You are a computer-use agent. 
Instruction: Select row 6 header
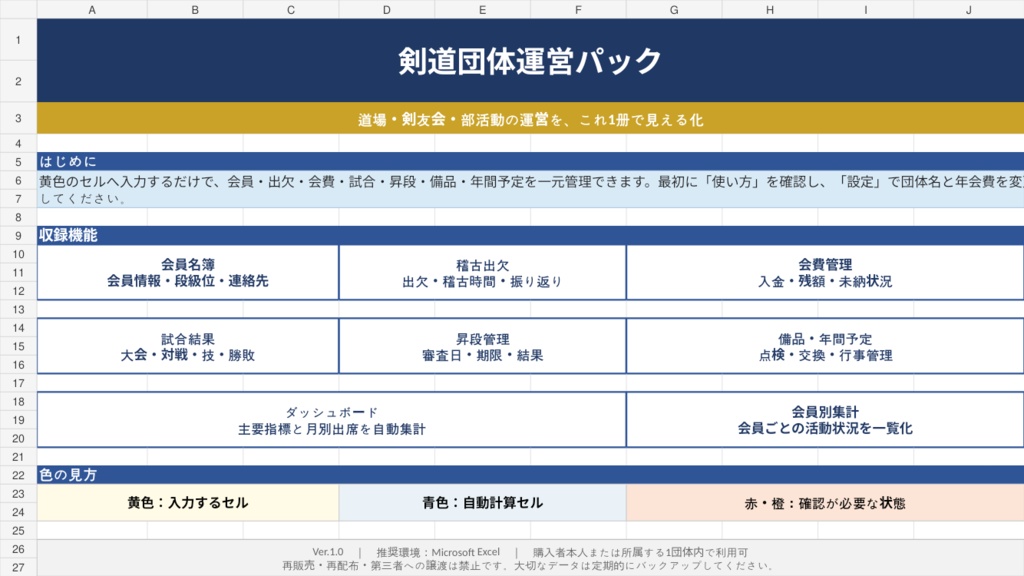tap(18, 180)
